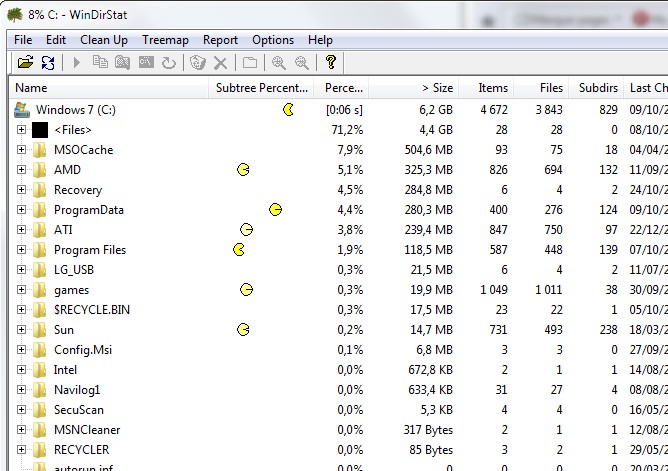Open the Options menu

coord(273,40)
